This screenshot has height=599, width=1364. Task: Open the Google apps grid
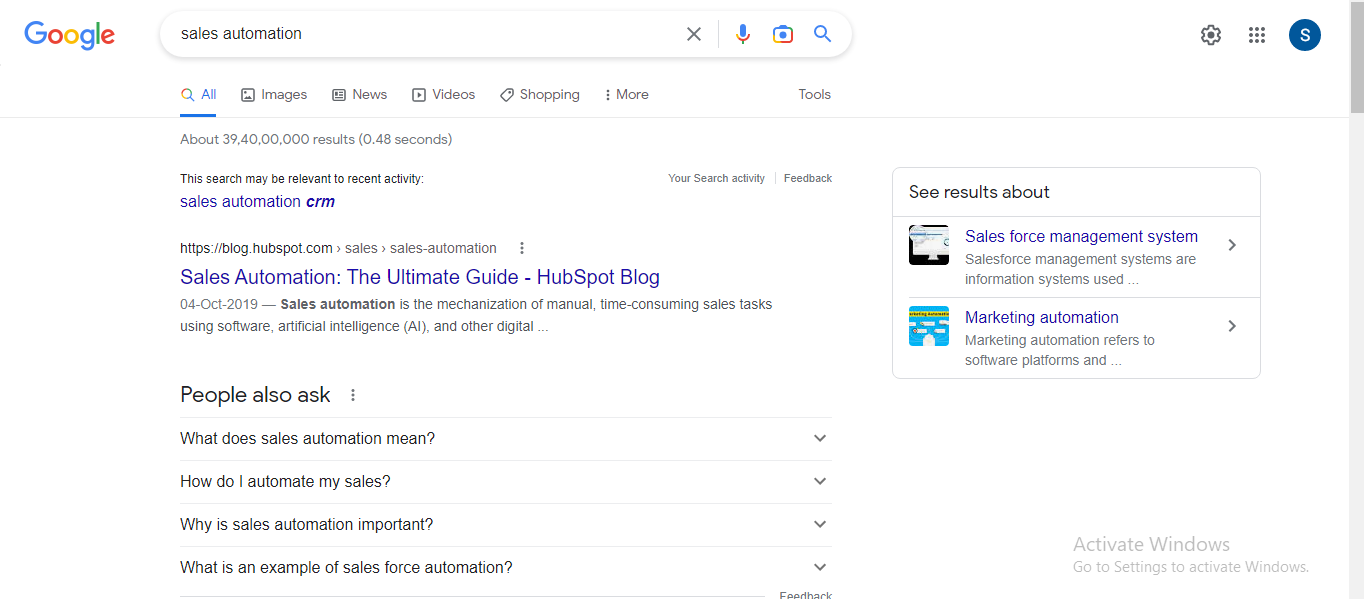[1257, 35]
